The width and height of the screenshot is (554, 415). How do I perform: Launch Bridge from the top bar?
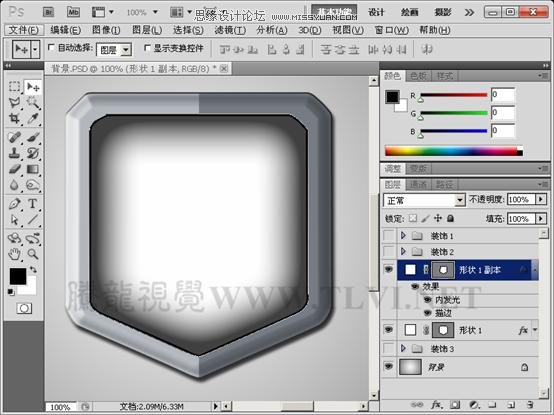click(x=48, y=12)
